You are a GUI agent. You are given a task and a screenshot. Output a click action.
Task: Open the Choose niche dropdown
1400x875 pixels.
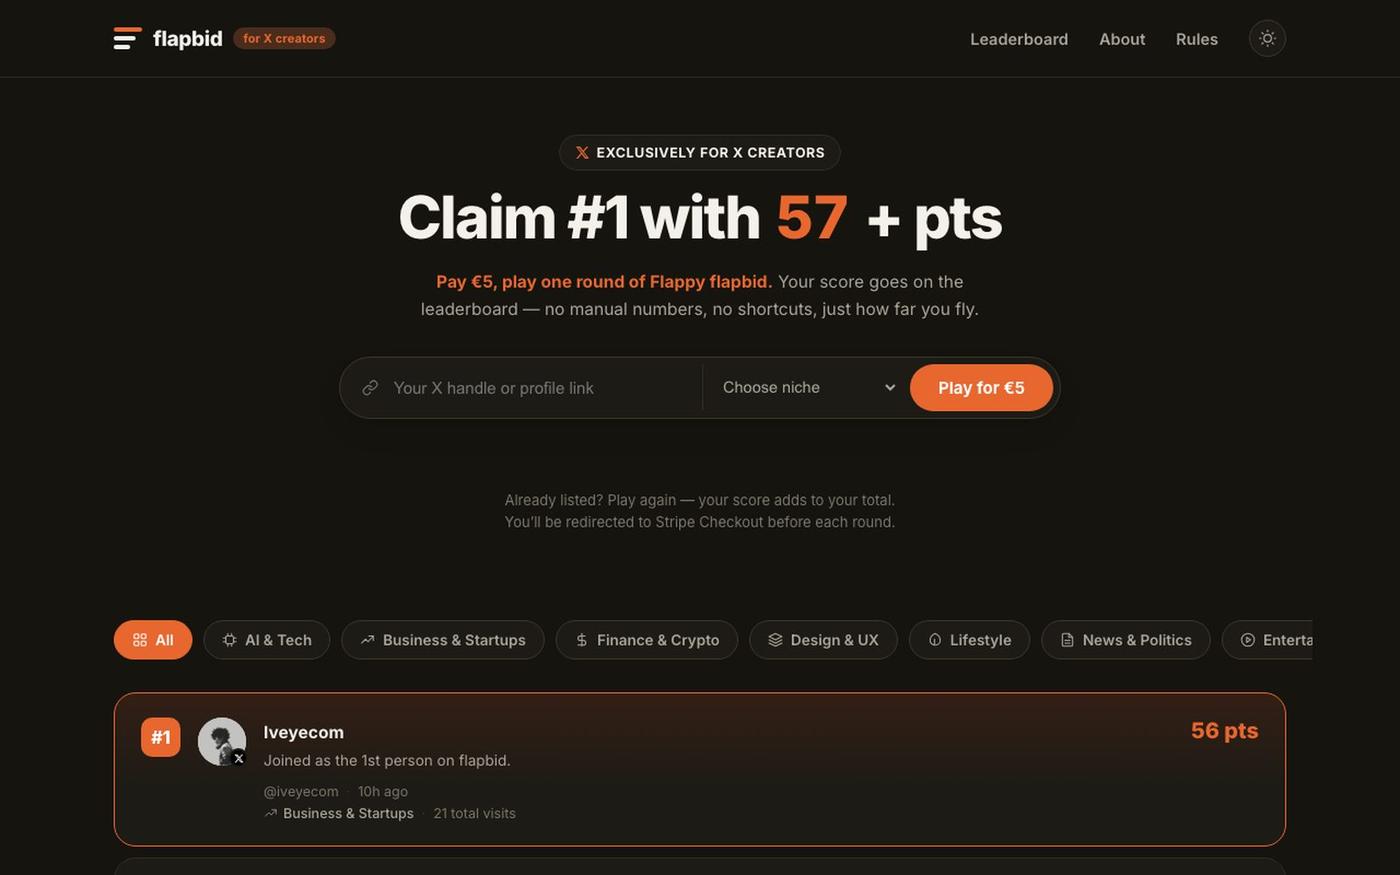click(x=808, y=388)
